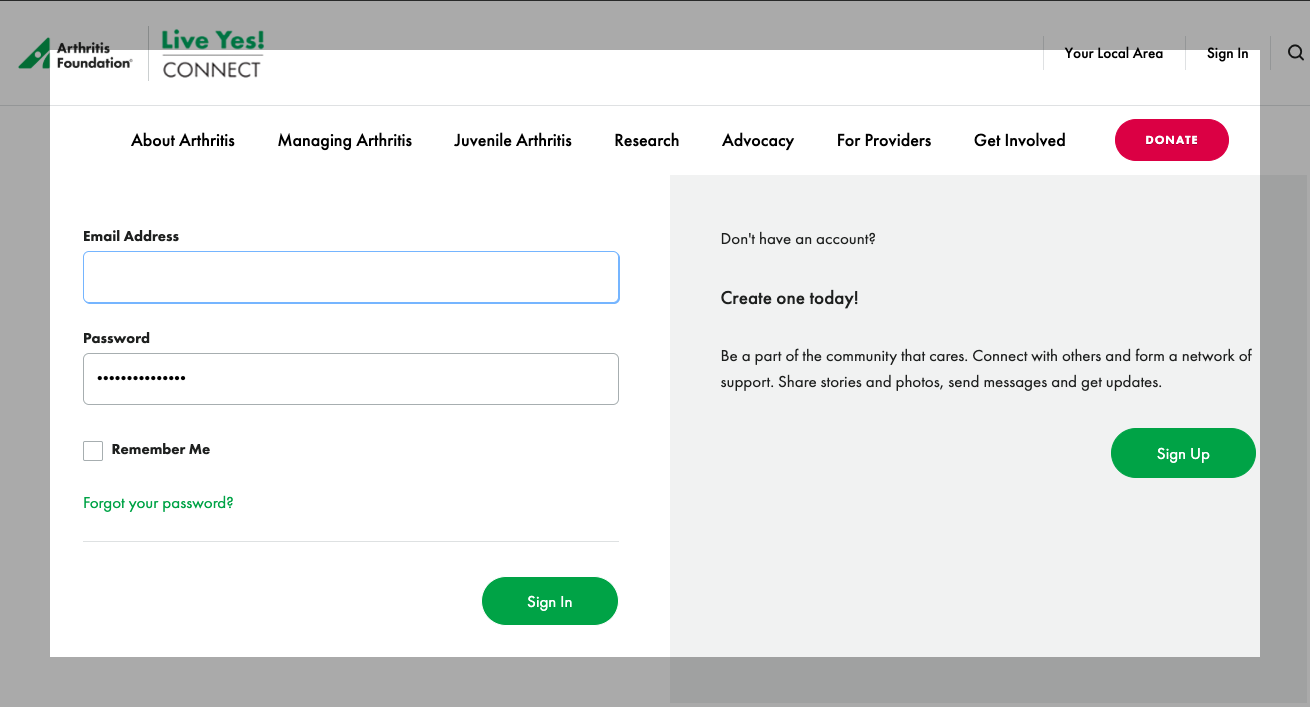Go to Juvenile Arthritis section
This screenshot has height=707, width=1310.
[x=513, y=141]
